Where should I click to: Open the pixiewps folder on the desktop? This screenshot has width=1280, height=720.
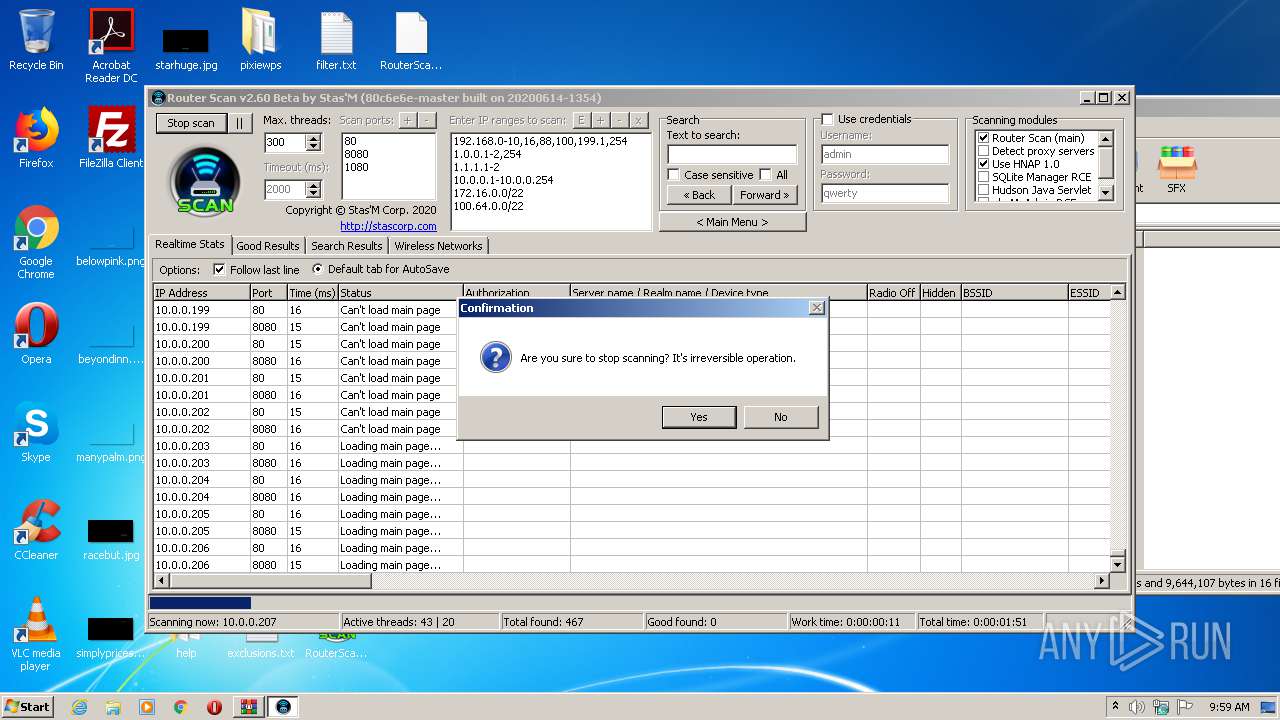click(260, 40)
